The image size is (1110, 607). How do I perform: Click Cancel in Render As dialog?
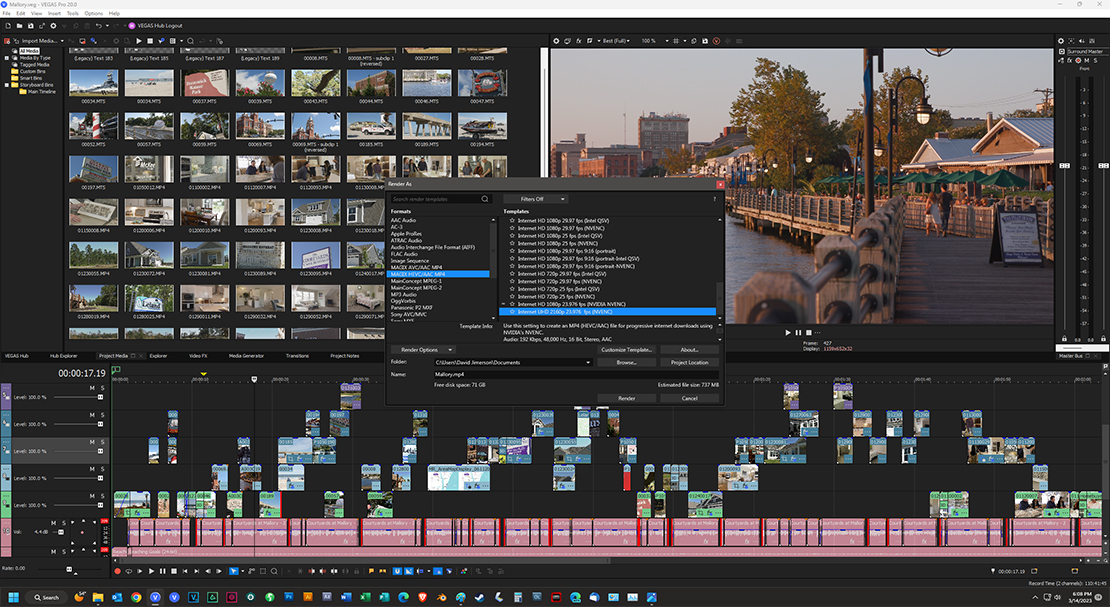[x=690, y=398]
